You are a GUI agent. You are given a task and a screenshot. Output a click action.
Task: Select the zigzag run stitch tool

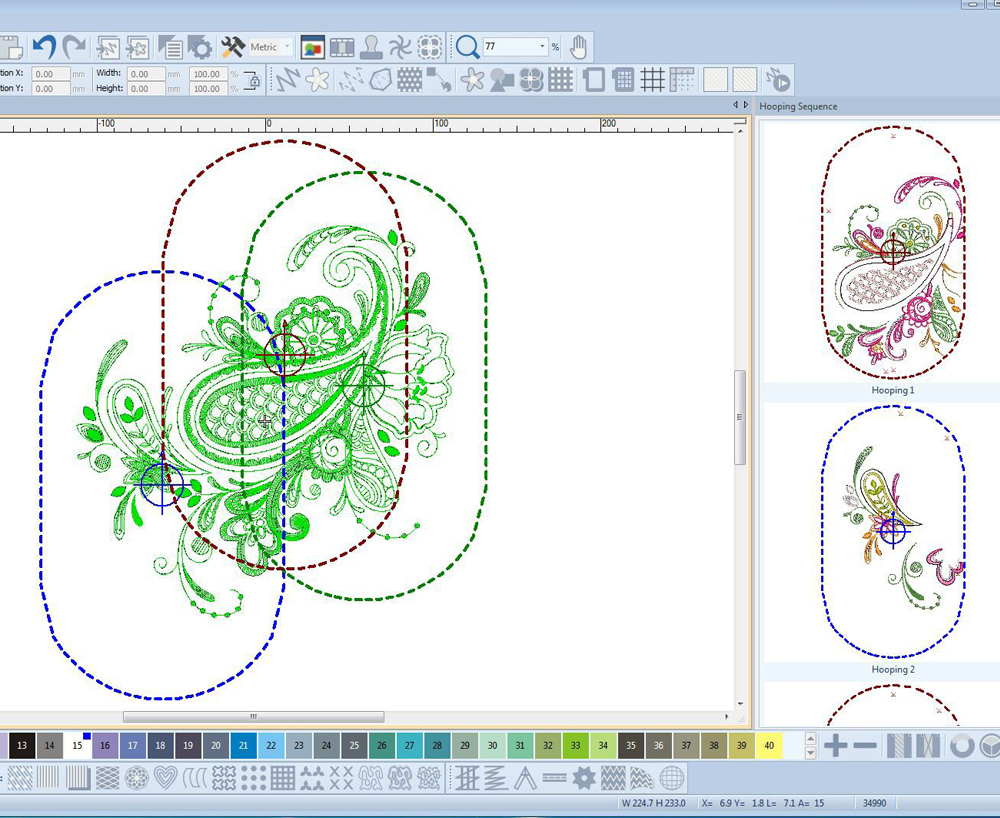288,80
